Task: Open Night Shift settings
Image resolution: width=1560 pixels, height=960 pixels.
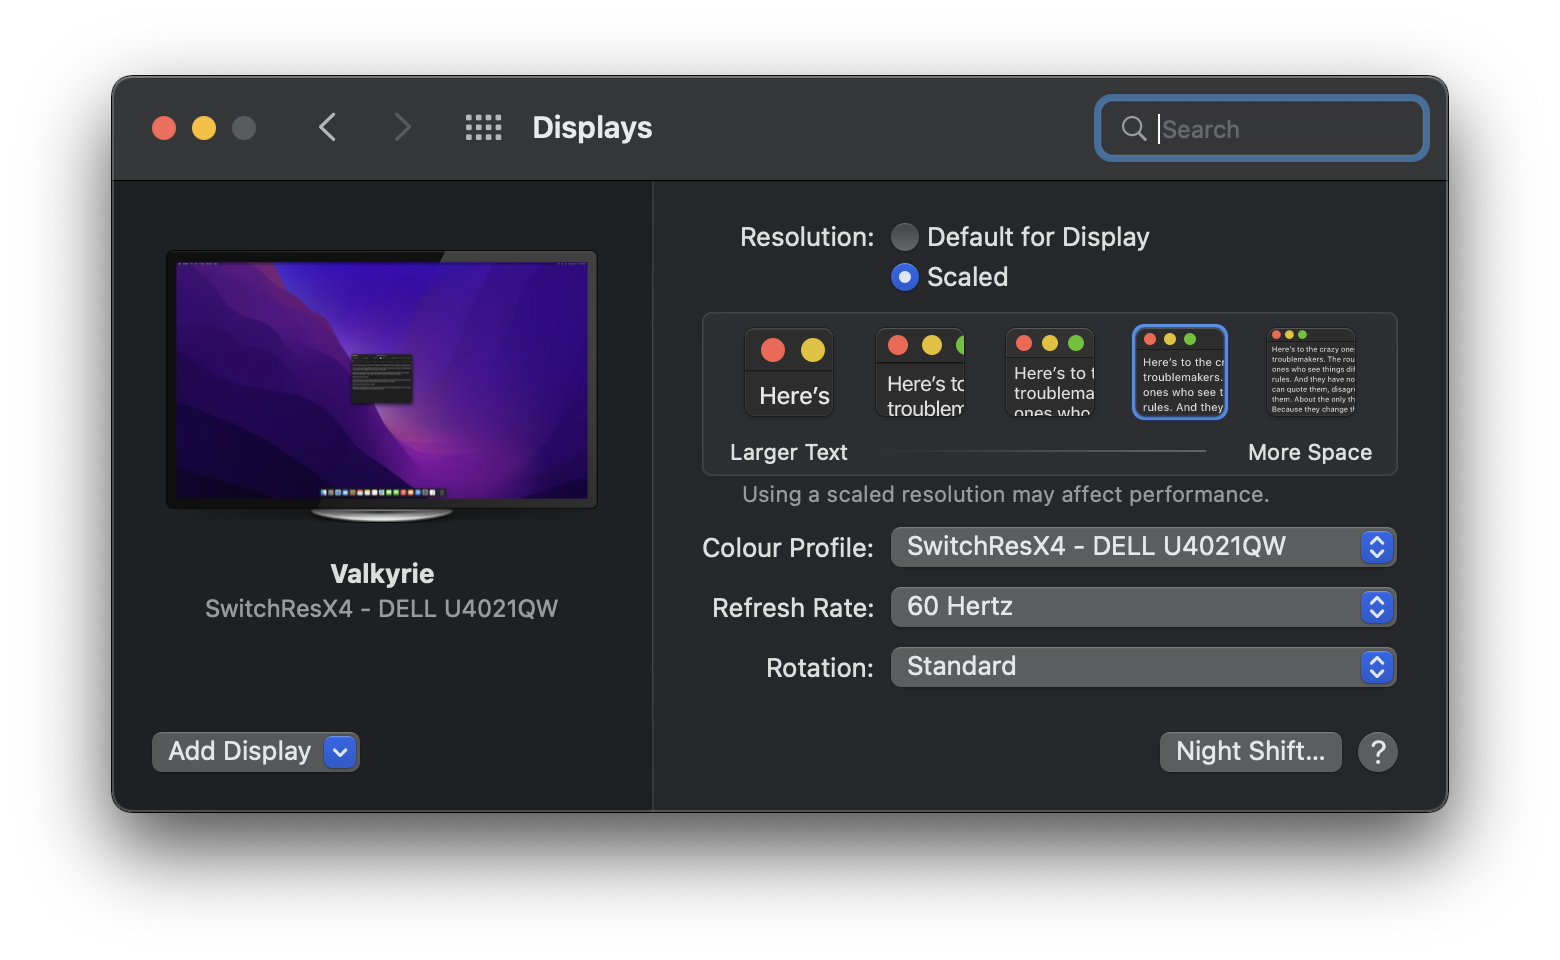Action: pos(1250,752)
